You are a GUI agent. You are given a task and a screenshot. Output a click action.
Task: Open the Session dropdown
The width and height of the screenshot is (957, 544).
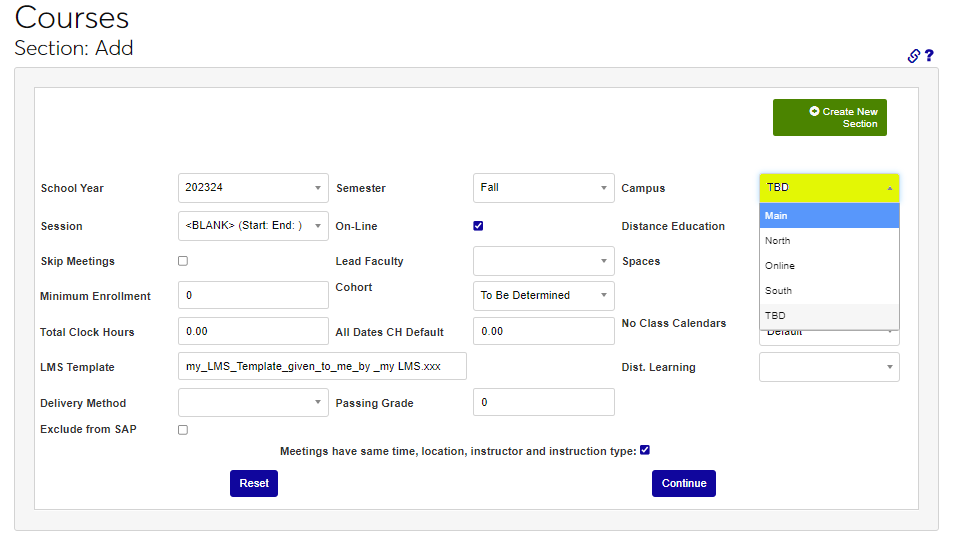(x=253, y=226)
